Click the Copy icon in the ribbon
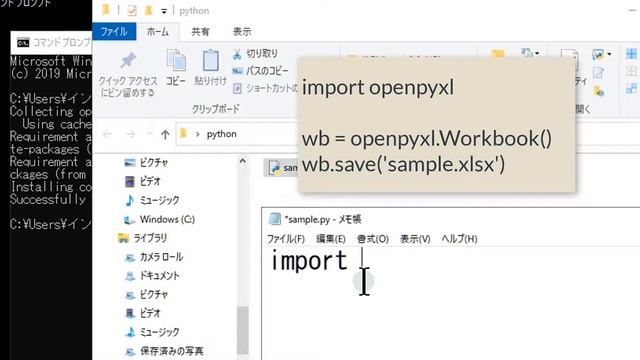 (176, 60)
